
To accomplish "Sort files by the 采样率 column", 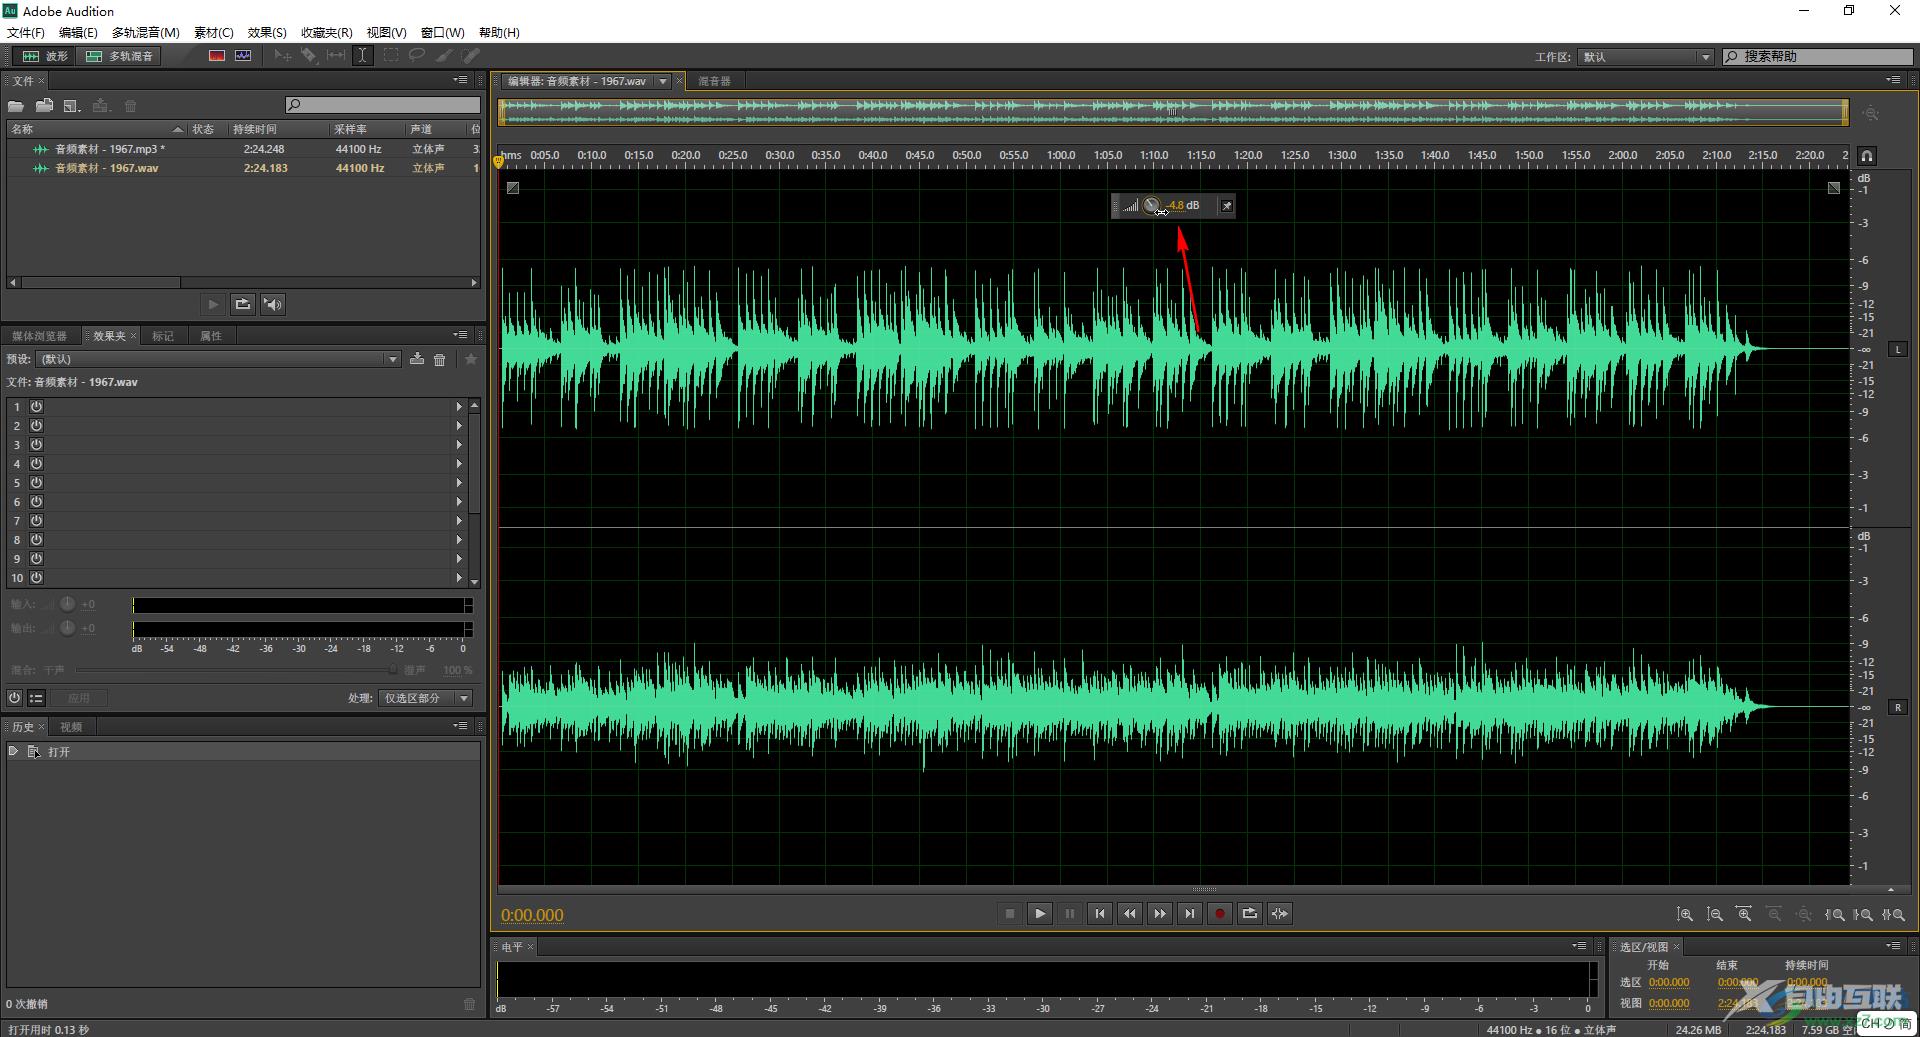I will (x=365, y=129).
